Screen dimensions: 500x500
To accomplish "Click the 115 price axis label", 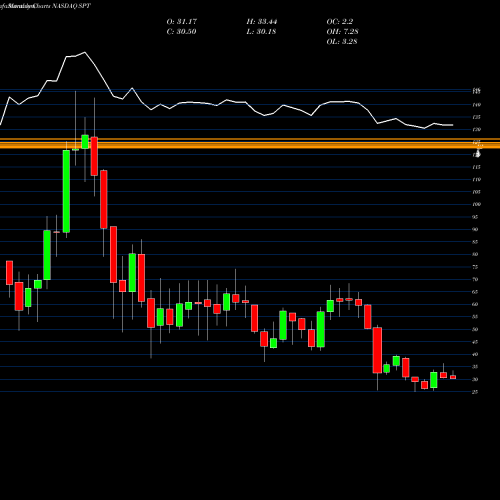I will [x=477, y=167].
